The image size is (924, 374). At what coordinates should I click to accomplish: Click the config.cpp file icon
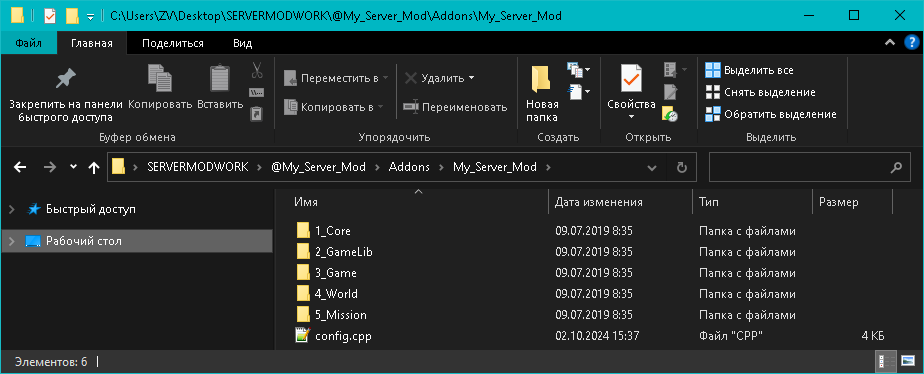coord(302,336)
